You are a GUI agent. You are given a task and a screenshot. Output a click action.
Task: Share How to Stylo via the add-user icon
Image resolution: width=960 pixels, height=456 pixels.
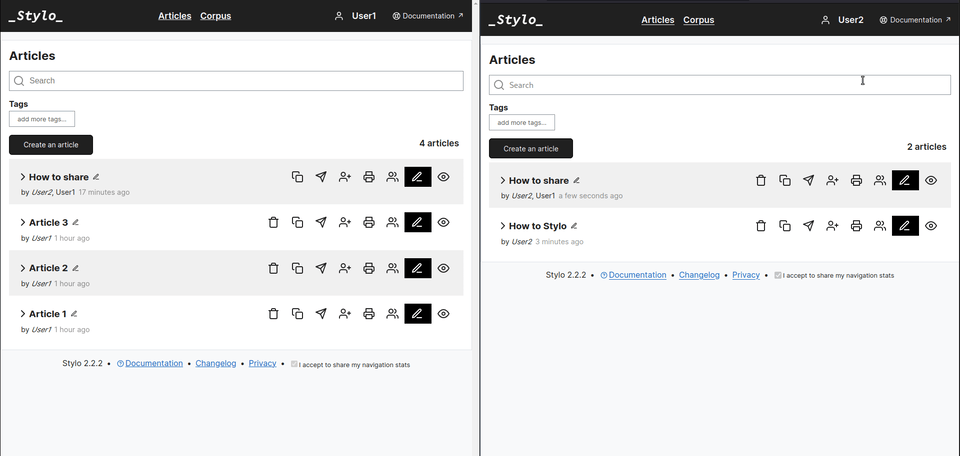[832, 226]
